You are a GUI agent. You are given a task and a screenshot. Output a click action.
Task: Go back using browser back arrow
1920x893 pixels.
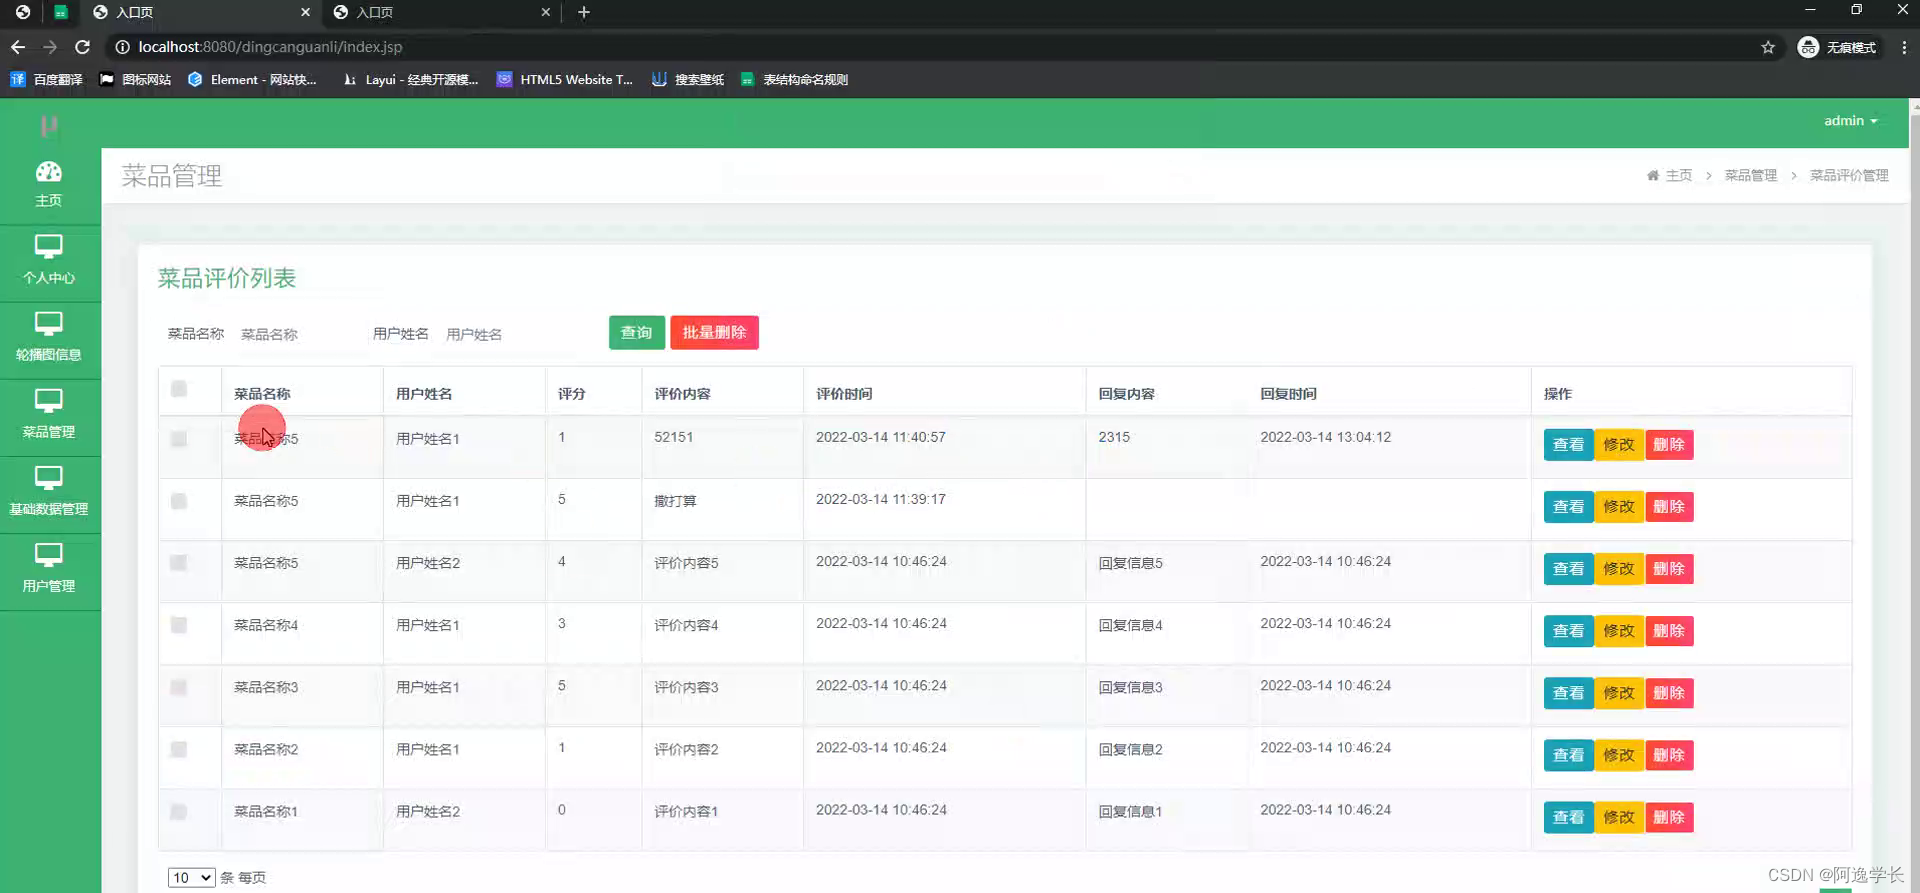pos(18,47)
